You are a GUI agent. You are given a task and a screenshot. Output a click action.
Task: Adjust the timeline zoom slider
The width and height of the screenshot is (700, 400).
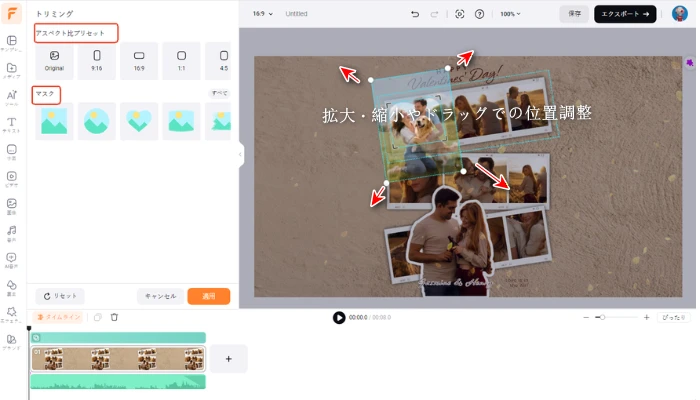599,317
